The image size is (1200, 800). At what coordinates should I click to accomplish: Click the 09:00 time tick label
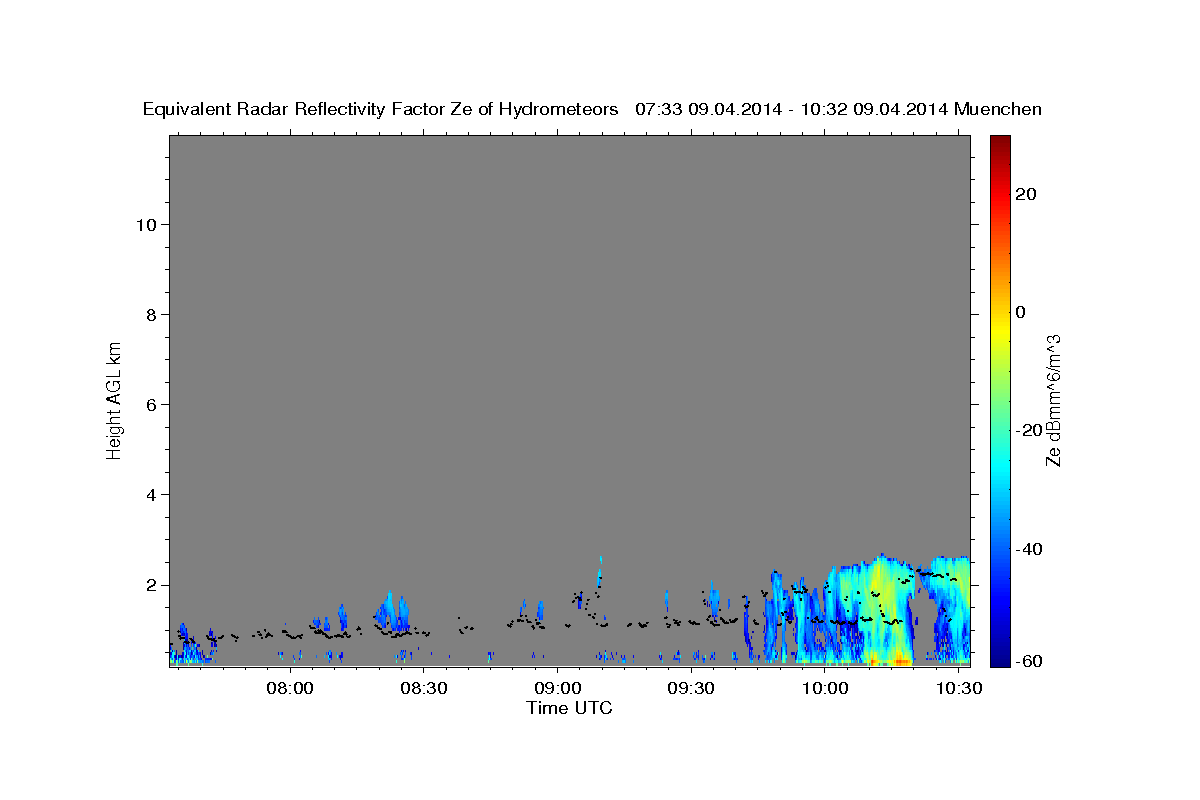click(x=558, y=688)
